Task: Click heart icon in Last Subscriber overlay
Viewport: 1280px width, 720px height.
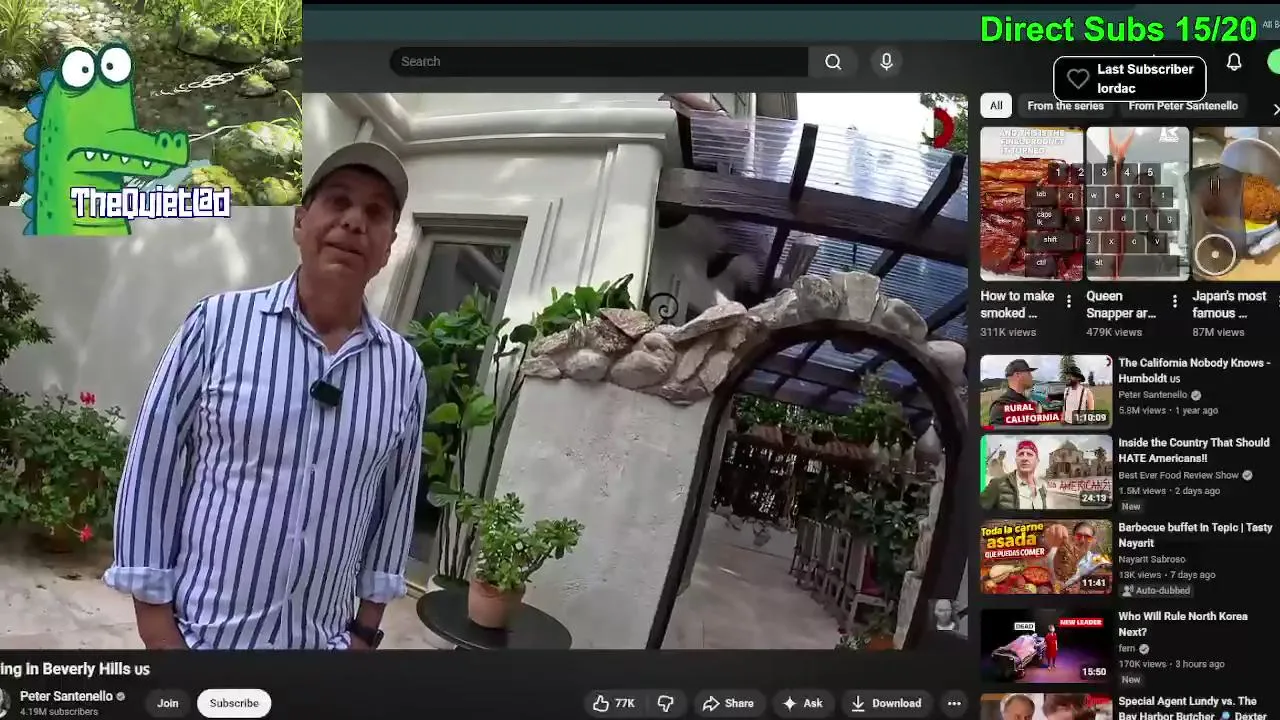Action: 1077,78
